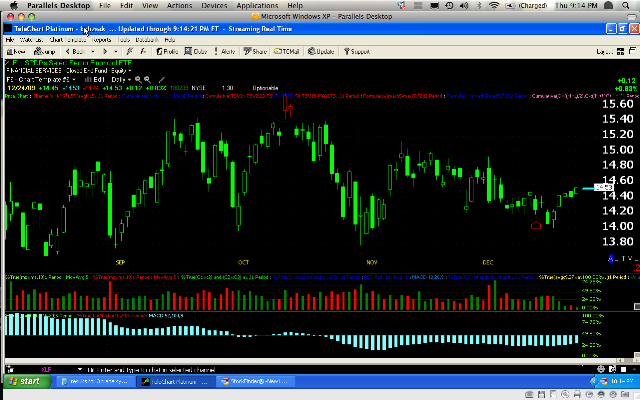Click the 14.00 price scale label

click(x=618, y=226)
